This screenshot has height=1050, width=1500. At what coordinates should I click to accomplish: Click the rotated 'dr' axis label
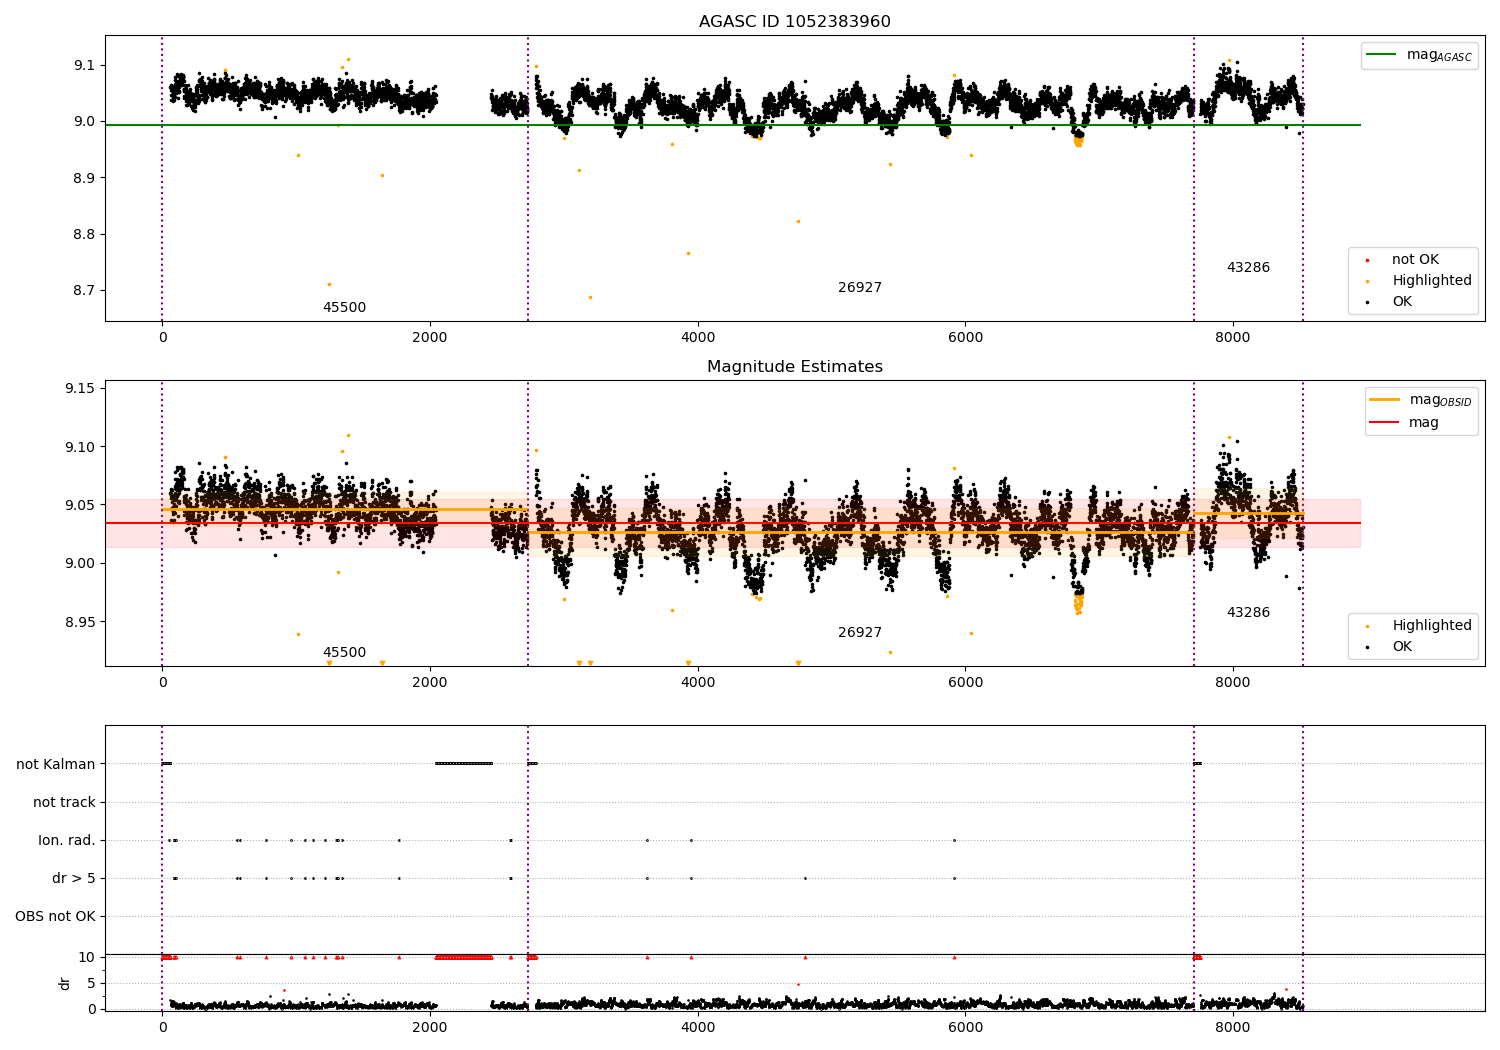pyautogui.click(x=65, y=983)
